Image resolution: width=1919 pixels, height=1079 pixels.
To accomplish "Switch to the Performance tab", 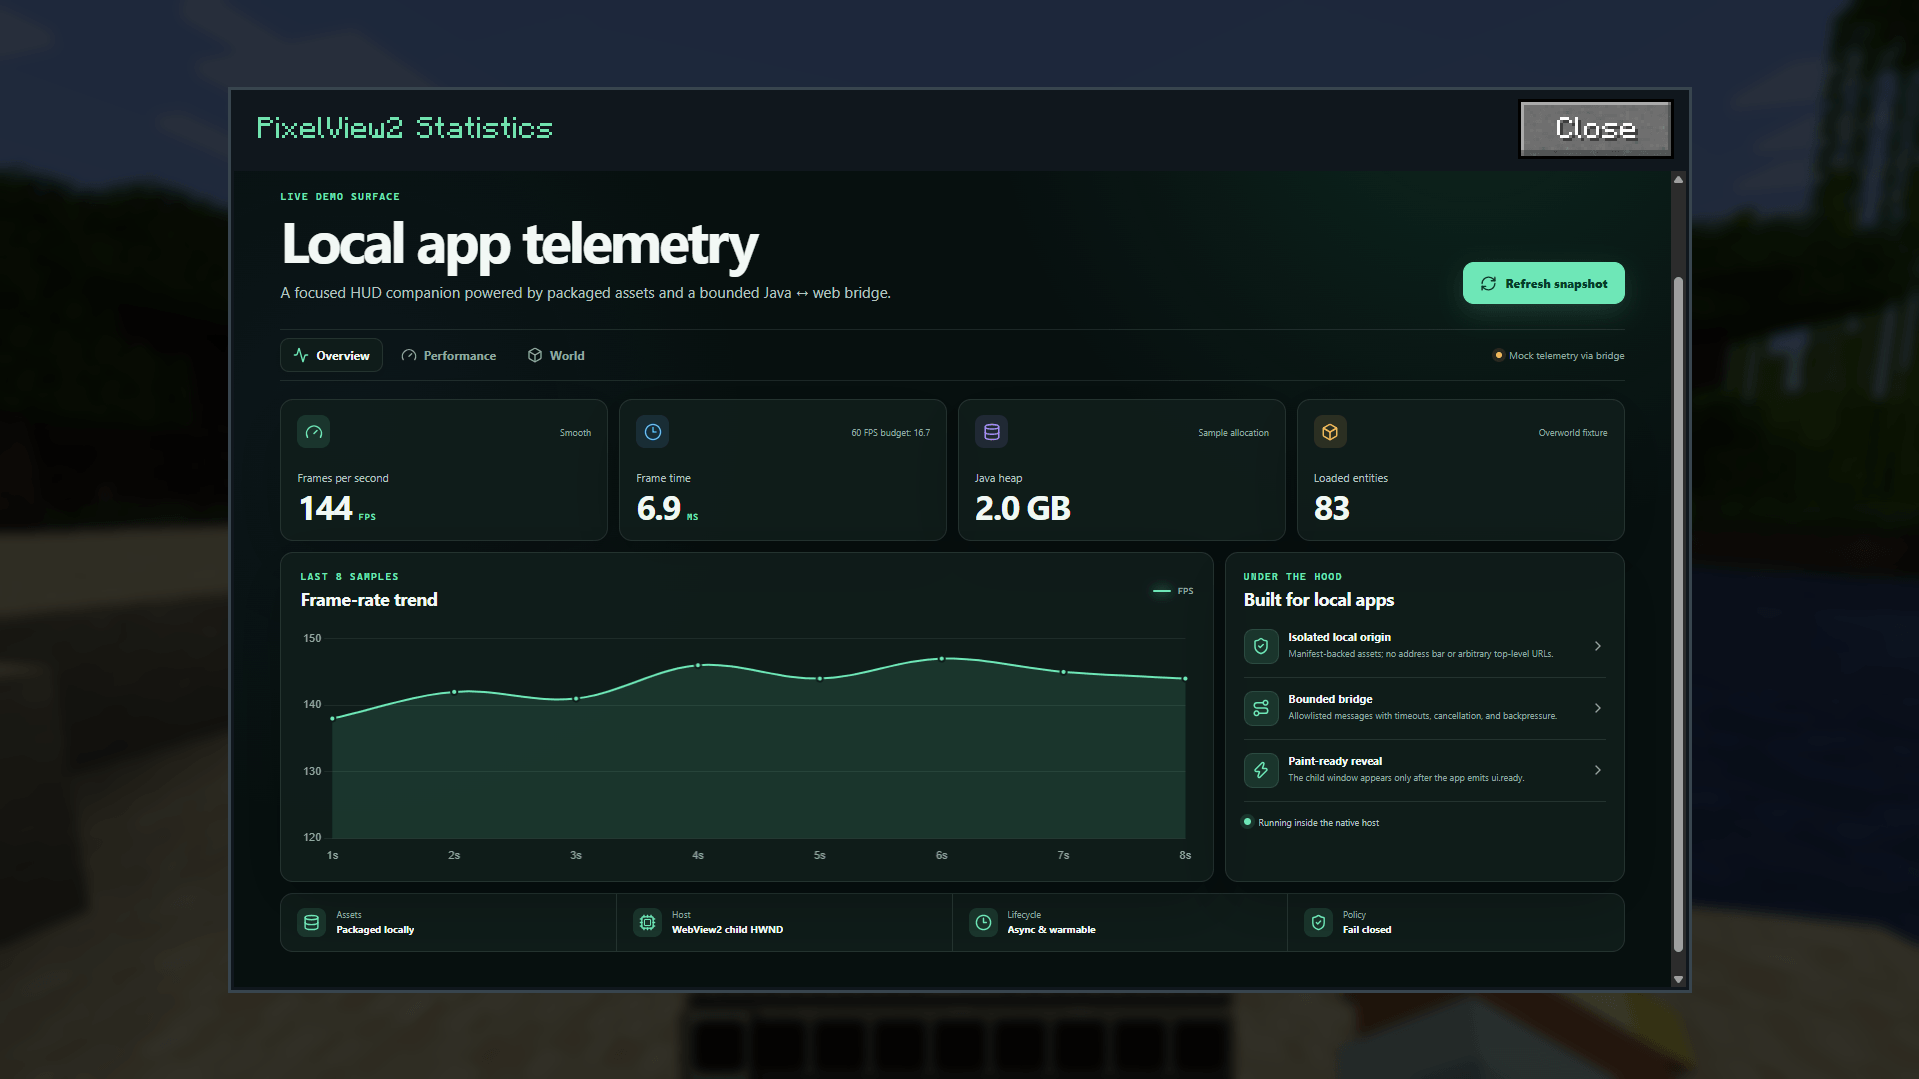I will pos(448,356).
